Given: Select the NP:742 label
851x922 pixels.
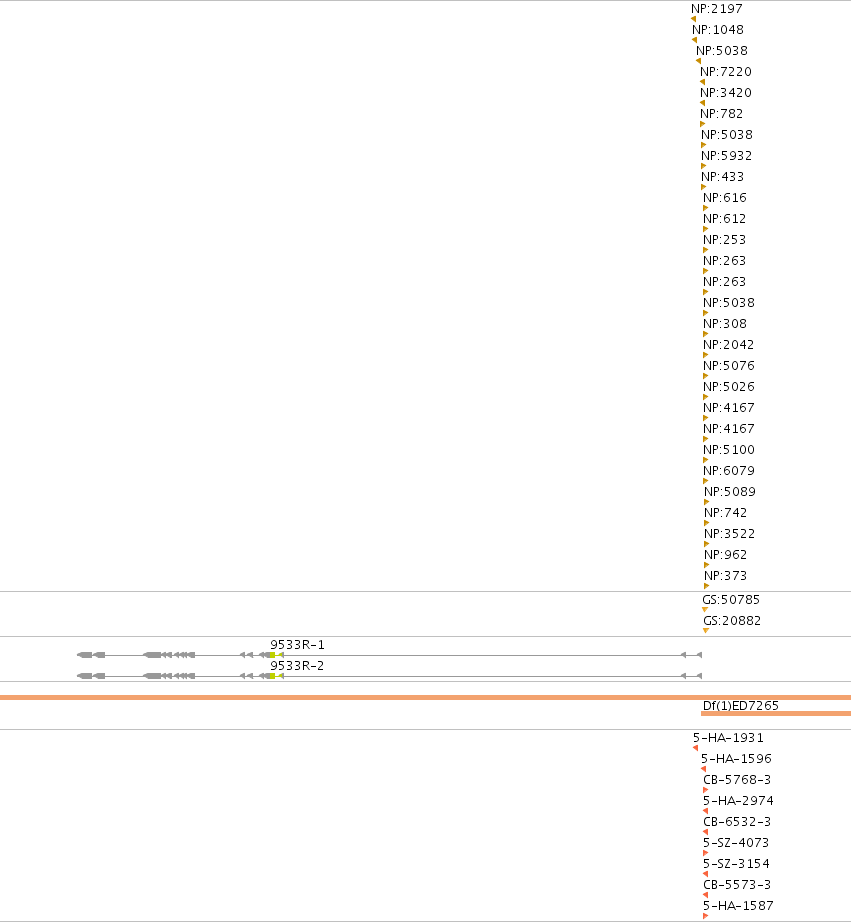Looking at the screenshot, I should click(726, 513).
